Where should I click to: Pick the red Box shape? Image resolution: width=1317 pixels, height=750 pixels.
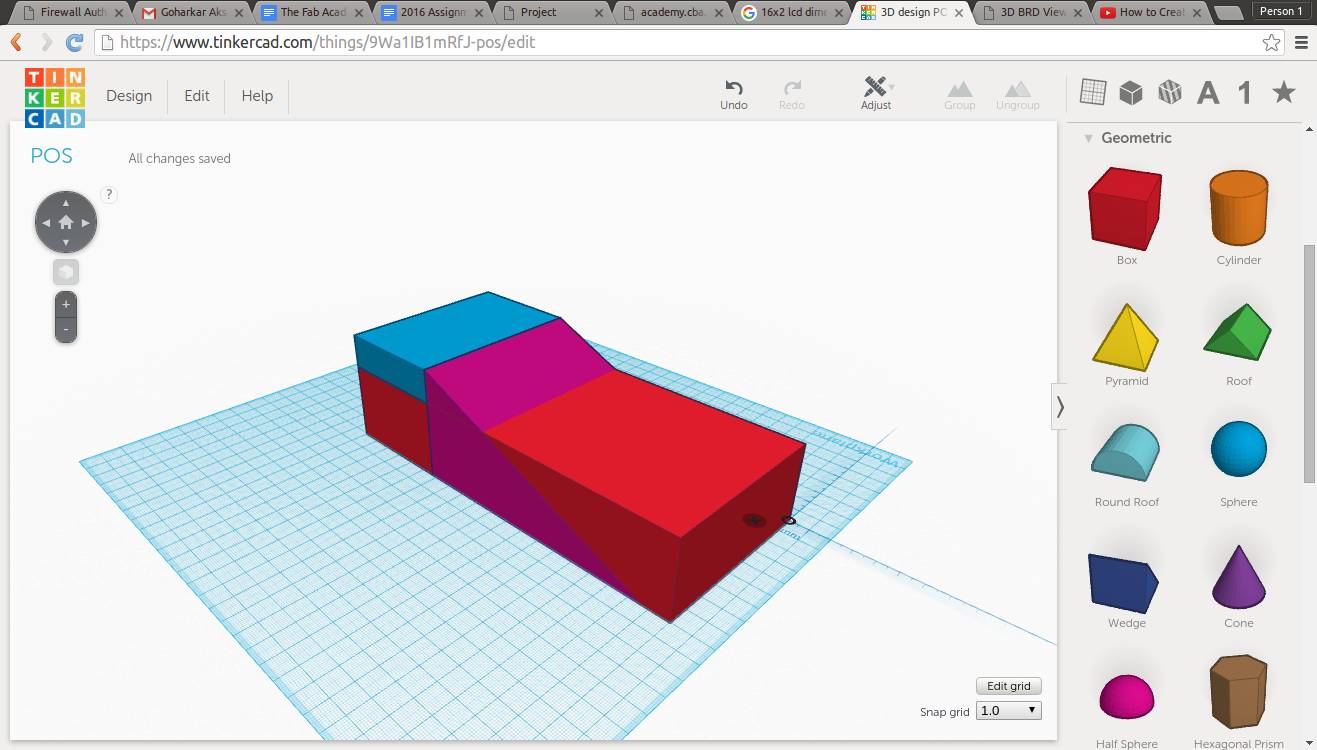pyautogui.click(x=1126, y=207)
